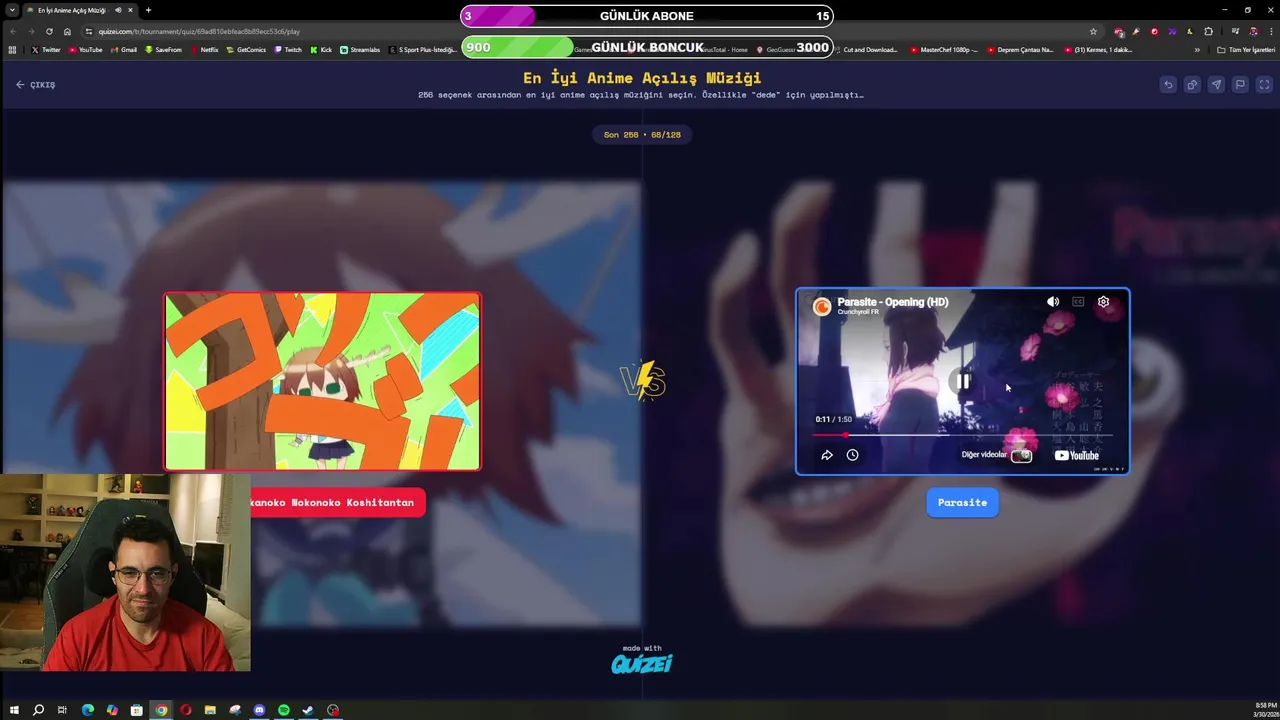Screen dimensions: 1280x720
Task: Reload the page with refresh icon
Action: pyautogui.click(x=49, y=31)
